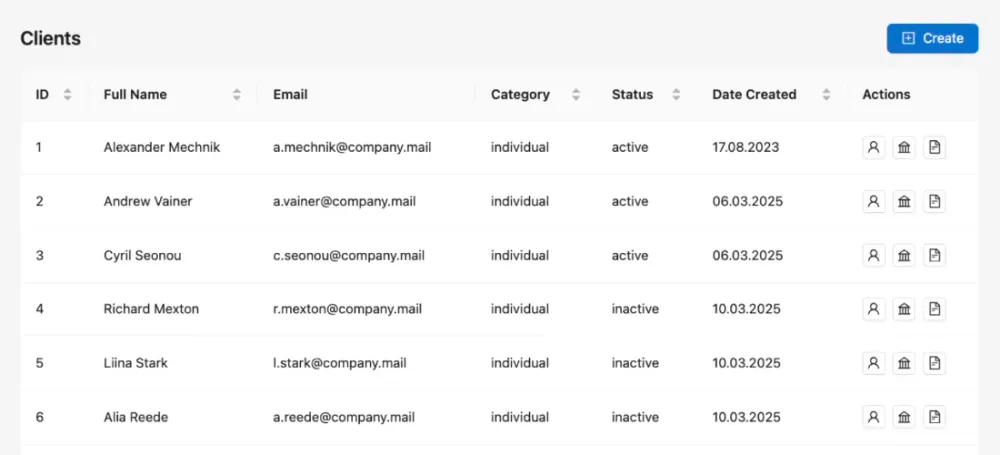Select the Richard Mexton name cell
This screenshot has width=1000, height=455.
[151, 309]
